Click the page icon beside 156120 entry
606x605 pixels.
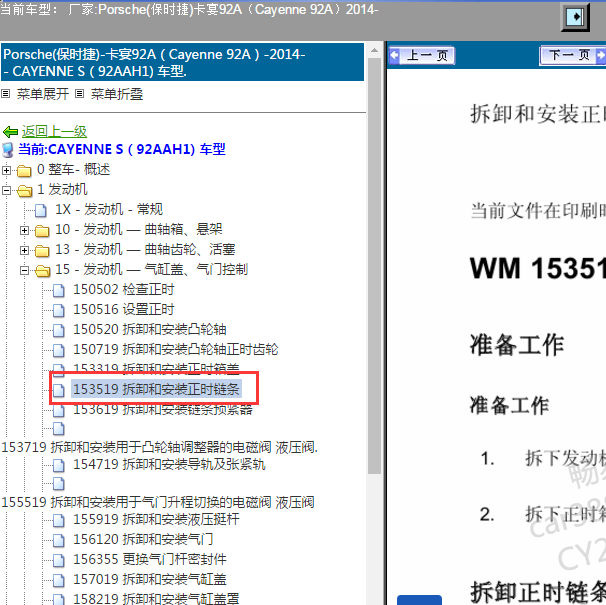[59, 541]
